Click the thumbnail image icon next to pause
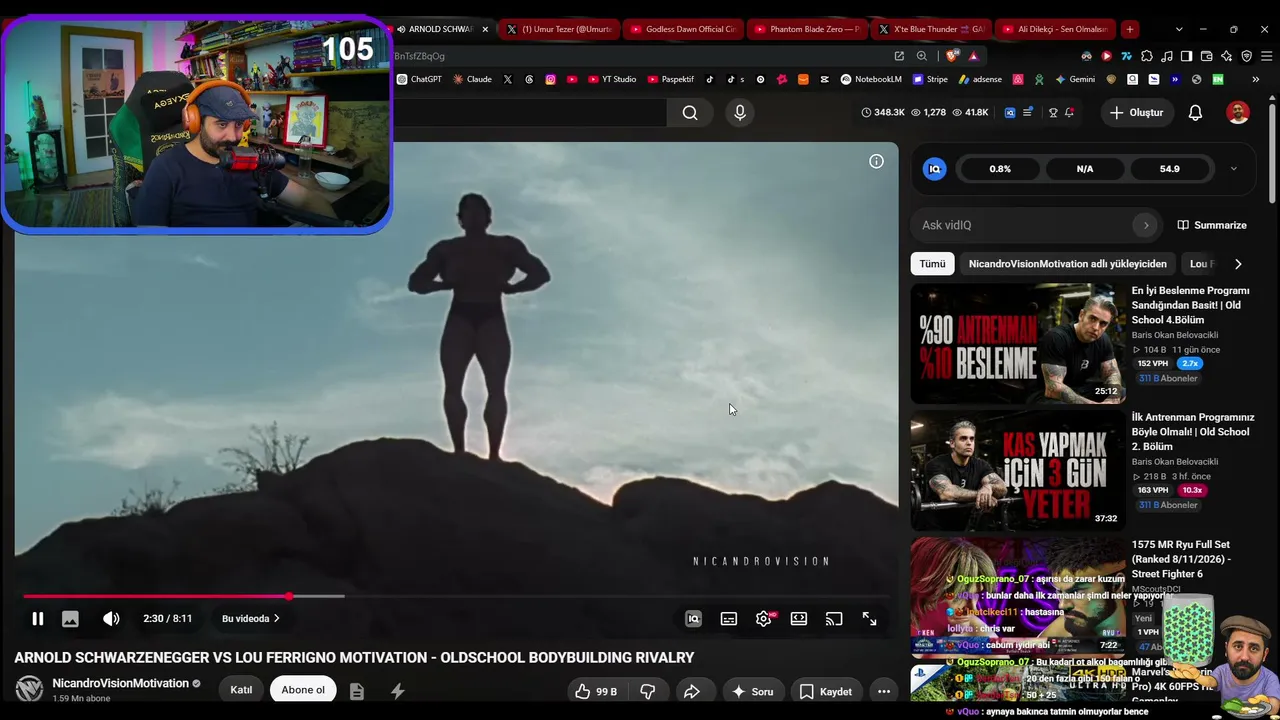Image resolution: width=1280 pixels, height=720 pixels. click(70, 619)
